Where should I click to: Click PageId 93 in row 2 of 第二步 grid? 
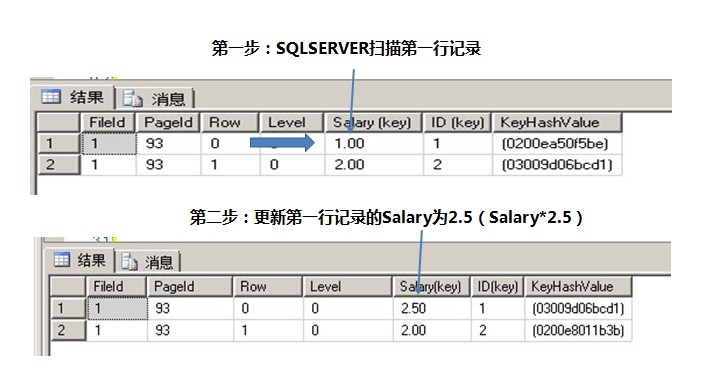tap(190, 330)
